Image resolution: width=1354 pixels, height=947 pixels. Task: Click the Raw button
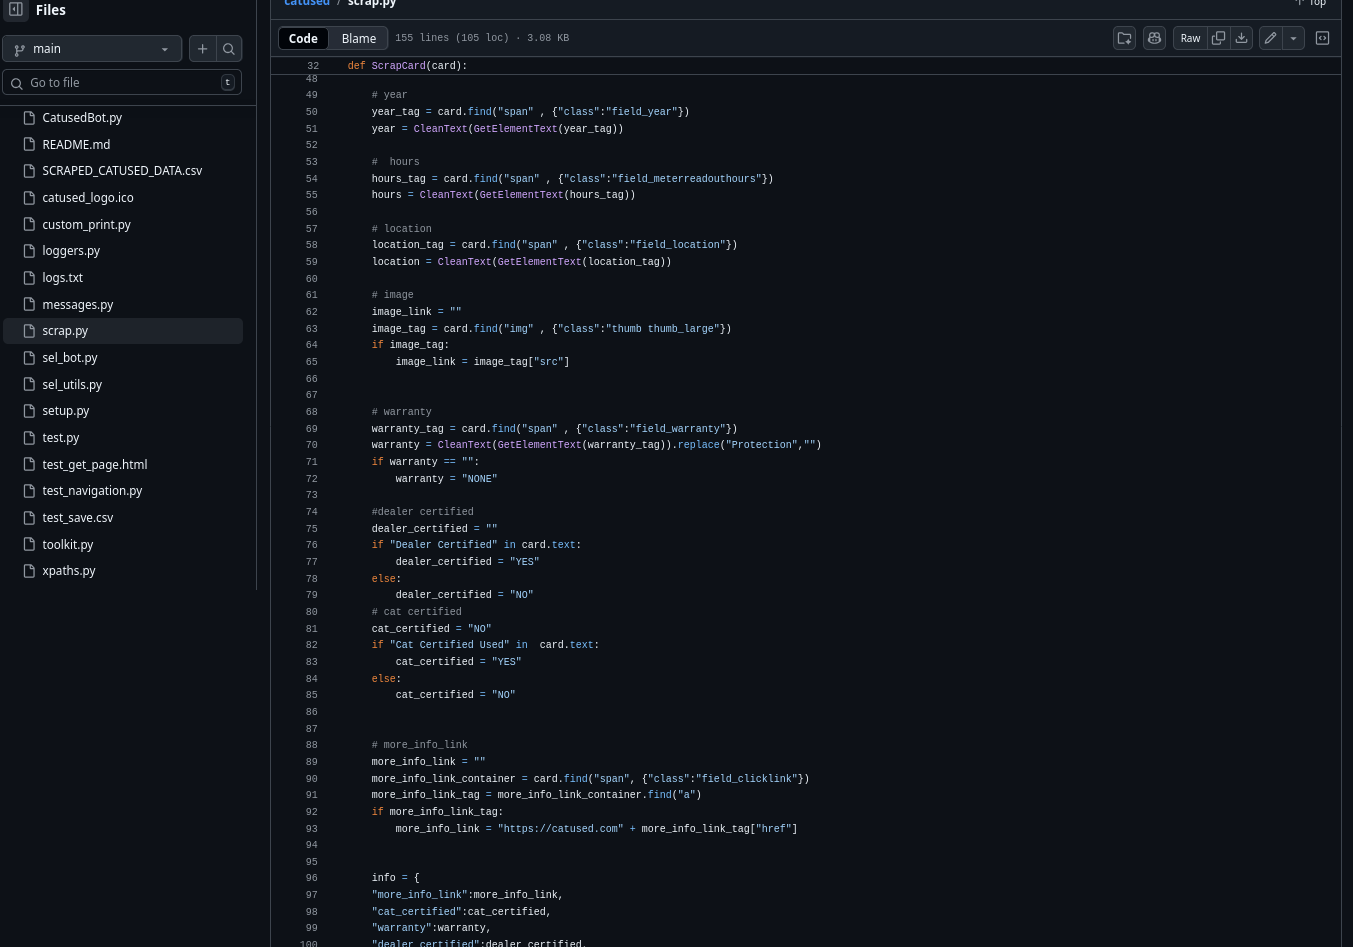pos(1190,38)
